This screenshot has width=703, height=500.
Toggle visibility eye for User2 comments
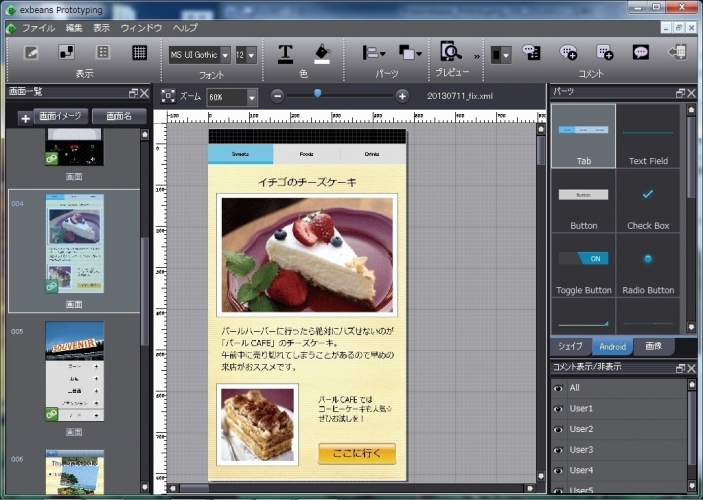pos(558,430)
